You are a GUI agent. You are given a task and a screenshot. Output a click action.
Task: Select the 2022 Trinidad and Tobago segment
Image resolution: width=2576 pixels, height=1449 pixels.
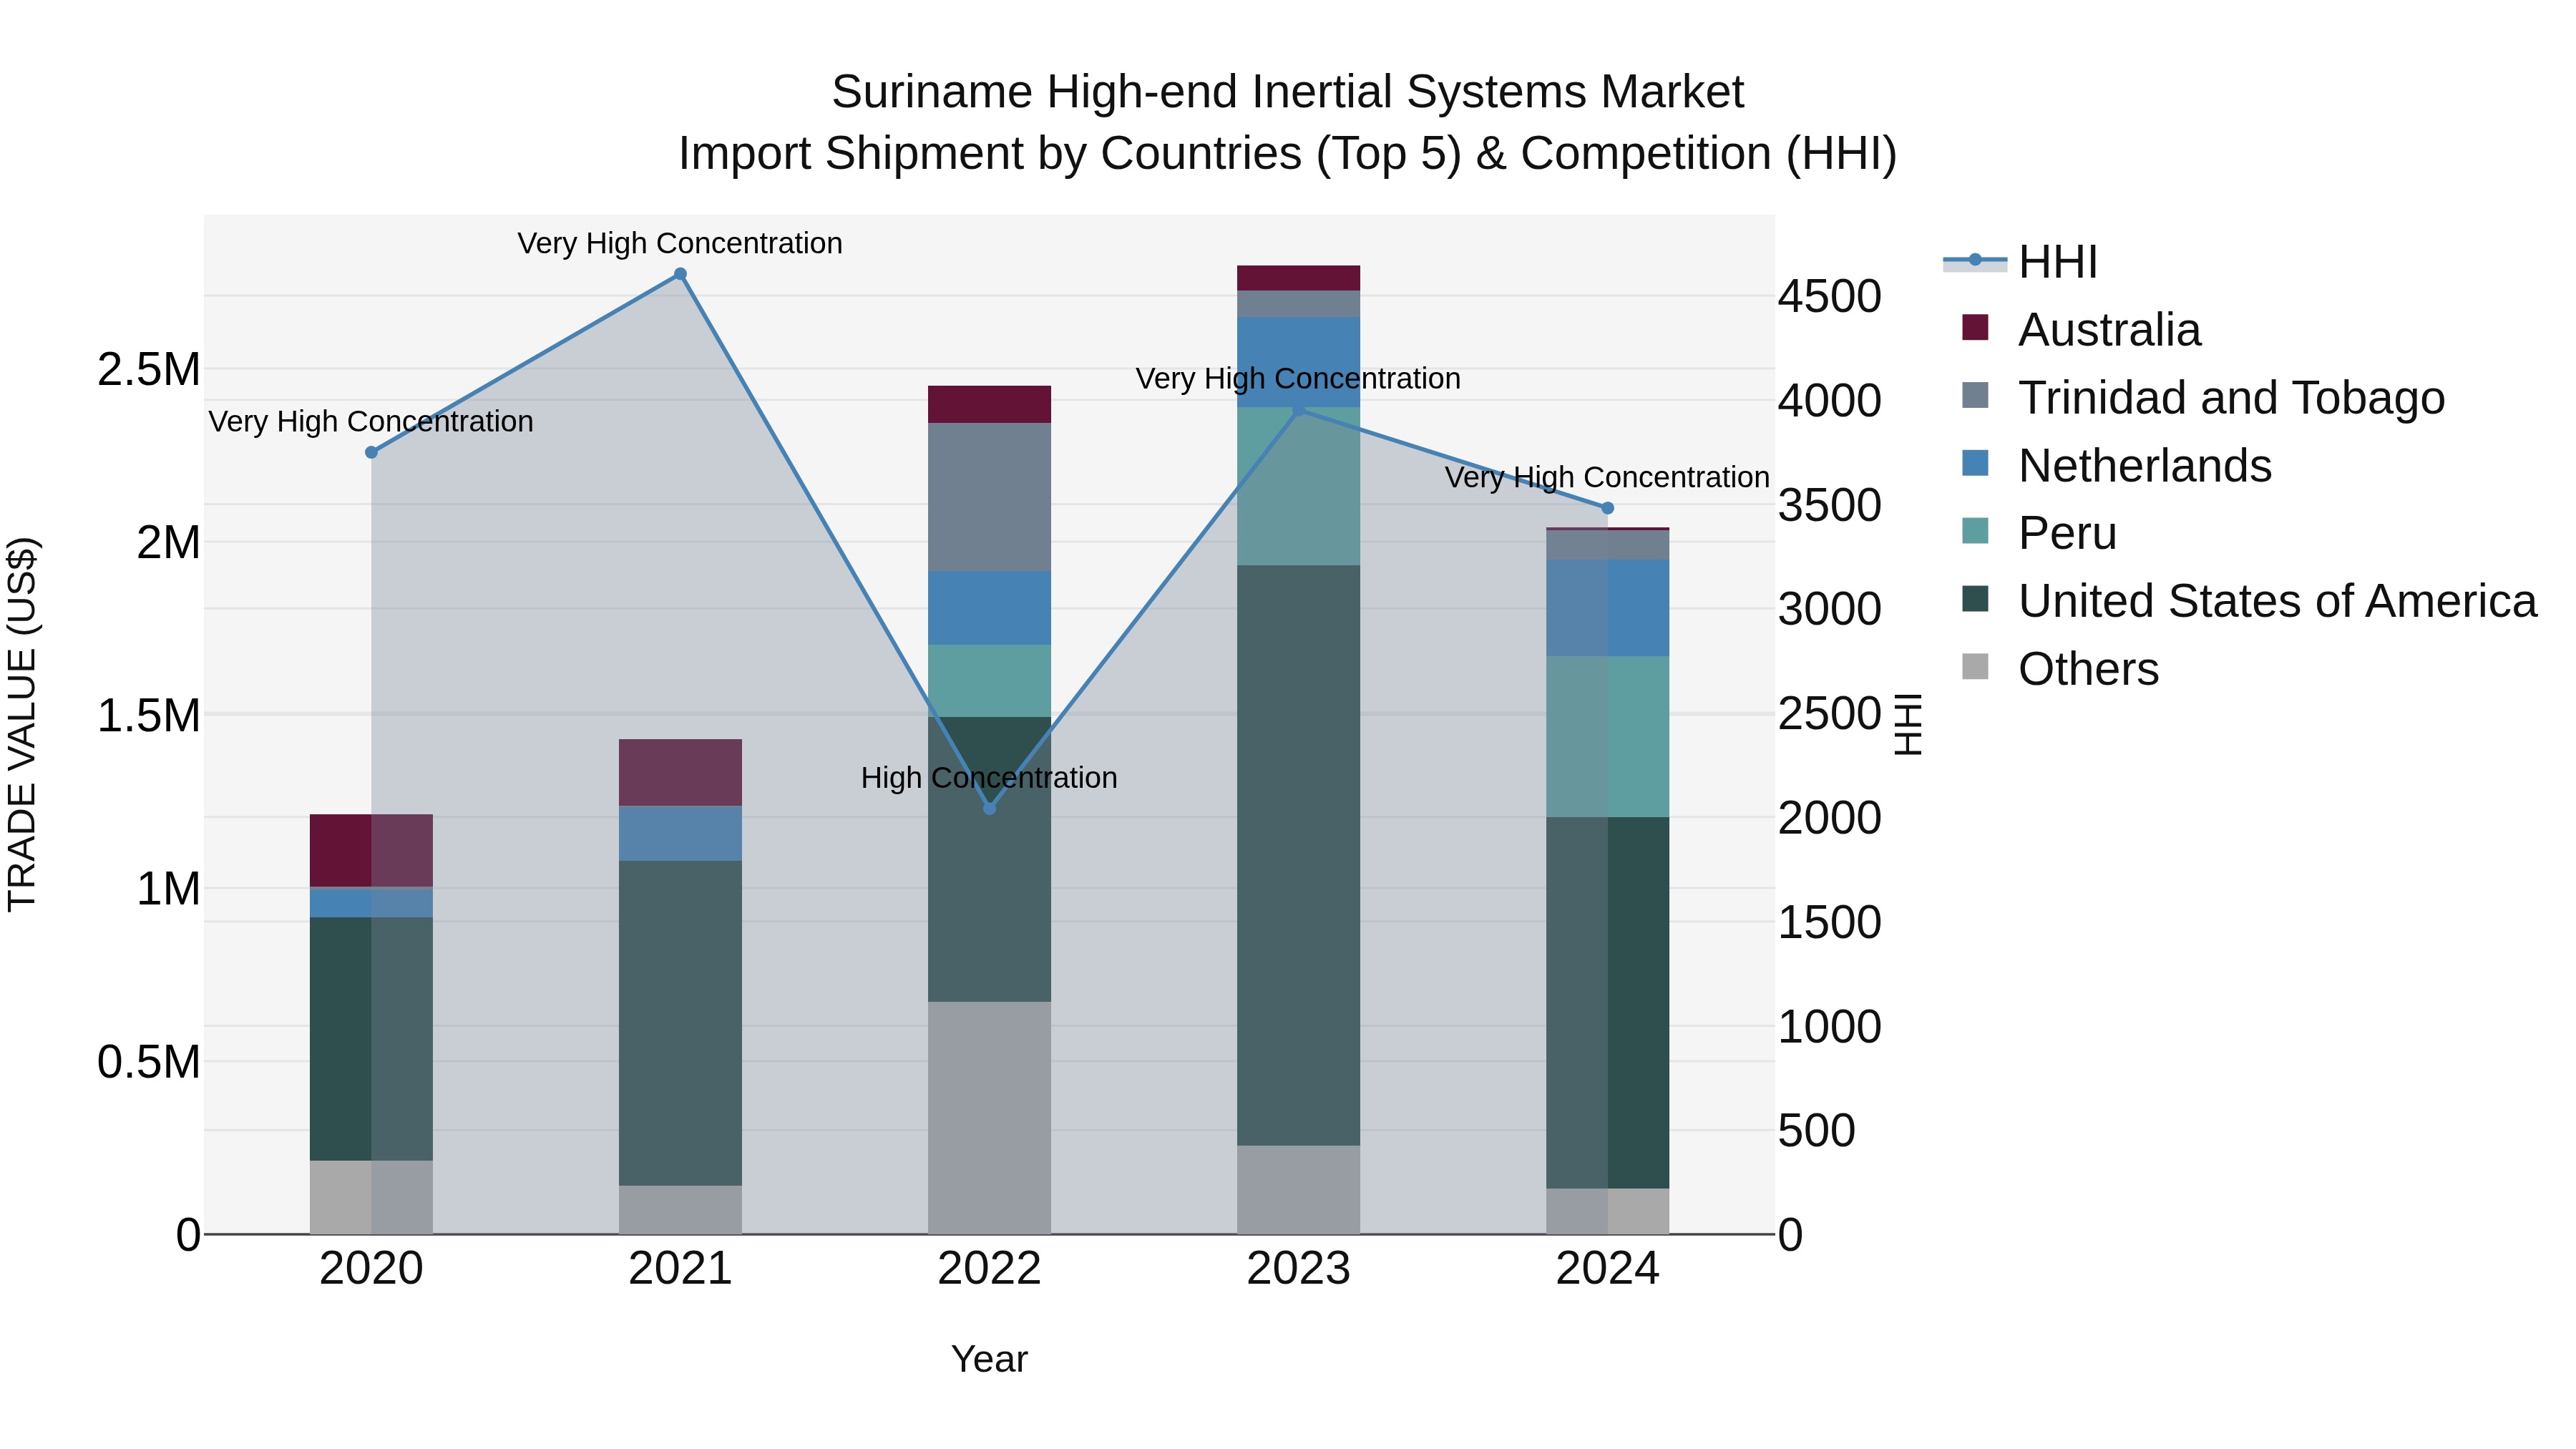[x=989, y=497]
